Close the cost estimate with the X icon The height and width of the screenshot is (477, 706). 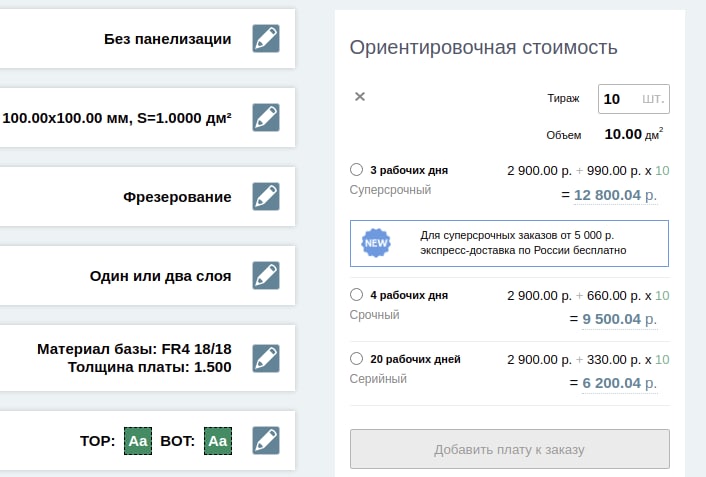click(x=360, y=96)
